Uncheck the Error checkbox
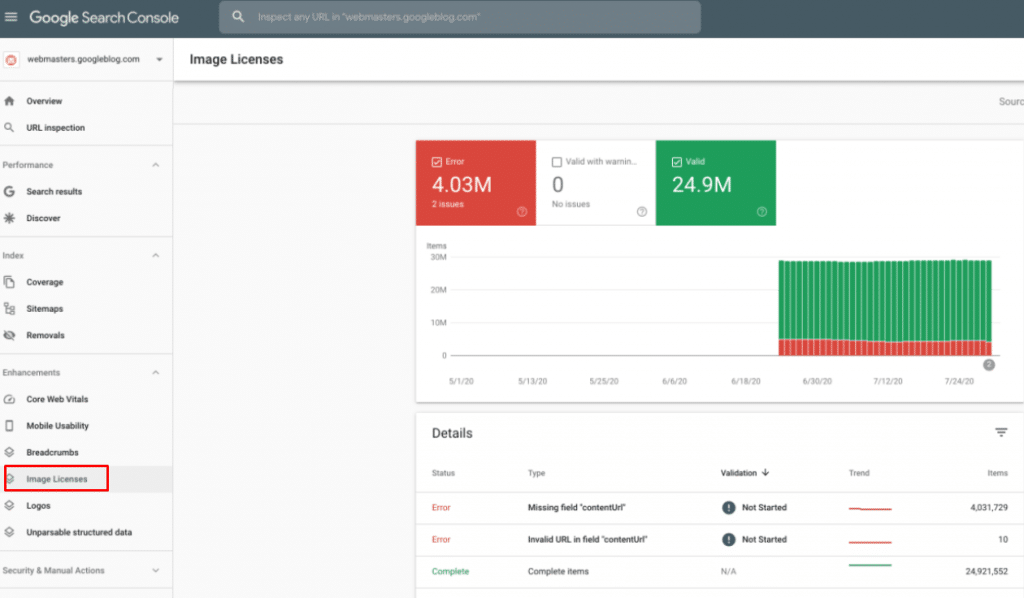The image size is (1024, 598). [x=437, y=162]
